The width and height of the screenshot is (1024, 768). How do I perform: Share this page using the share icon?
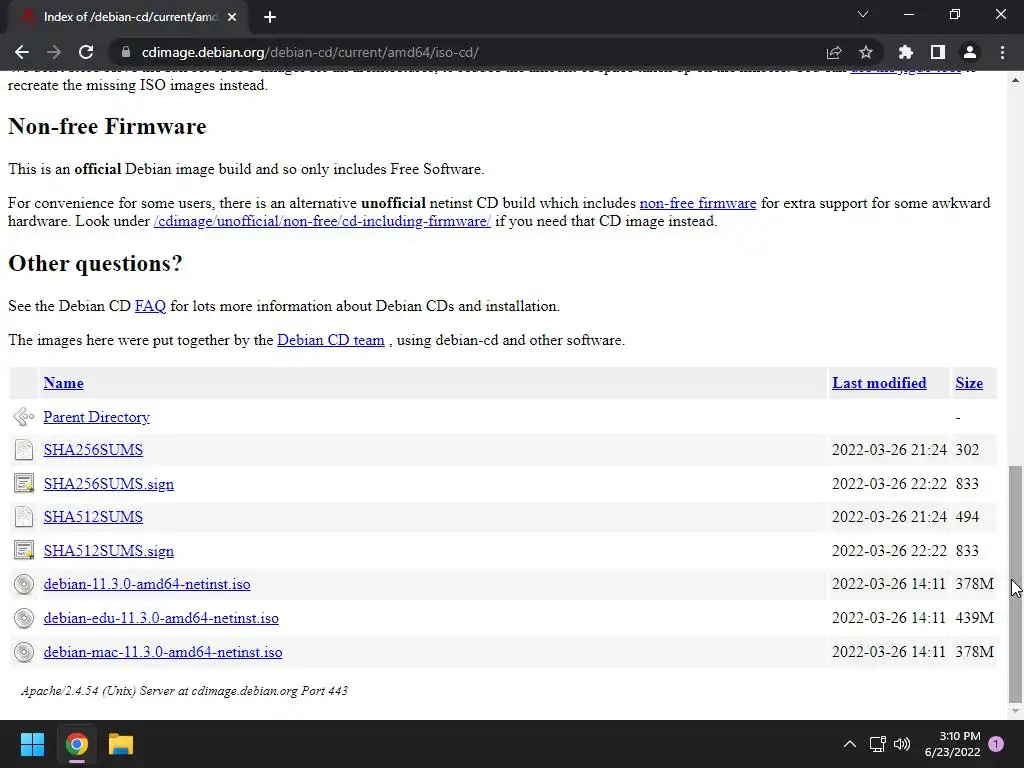click(x=834, y=52)
